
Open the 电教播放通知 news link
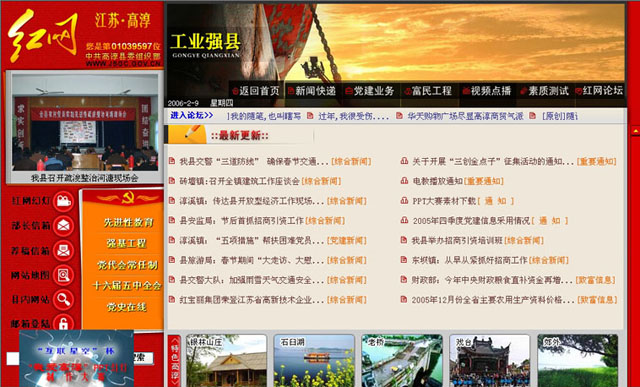437,181
